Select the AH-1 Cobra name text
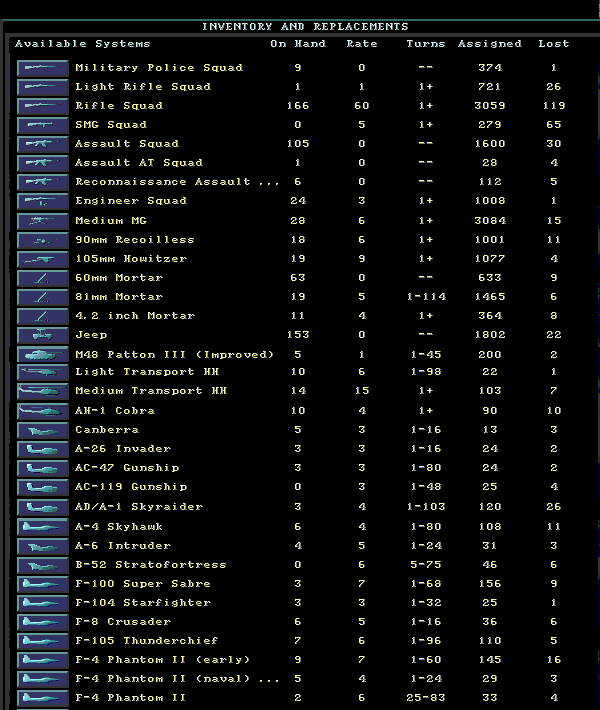This screenshot has height=710, width=600. click(115, 411)
